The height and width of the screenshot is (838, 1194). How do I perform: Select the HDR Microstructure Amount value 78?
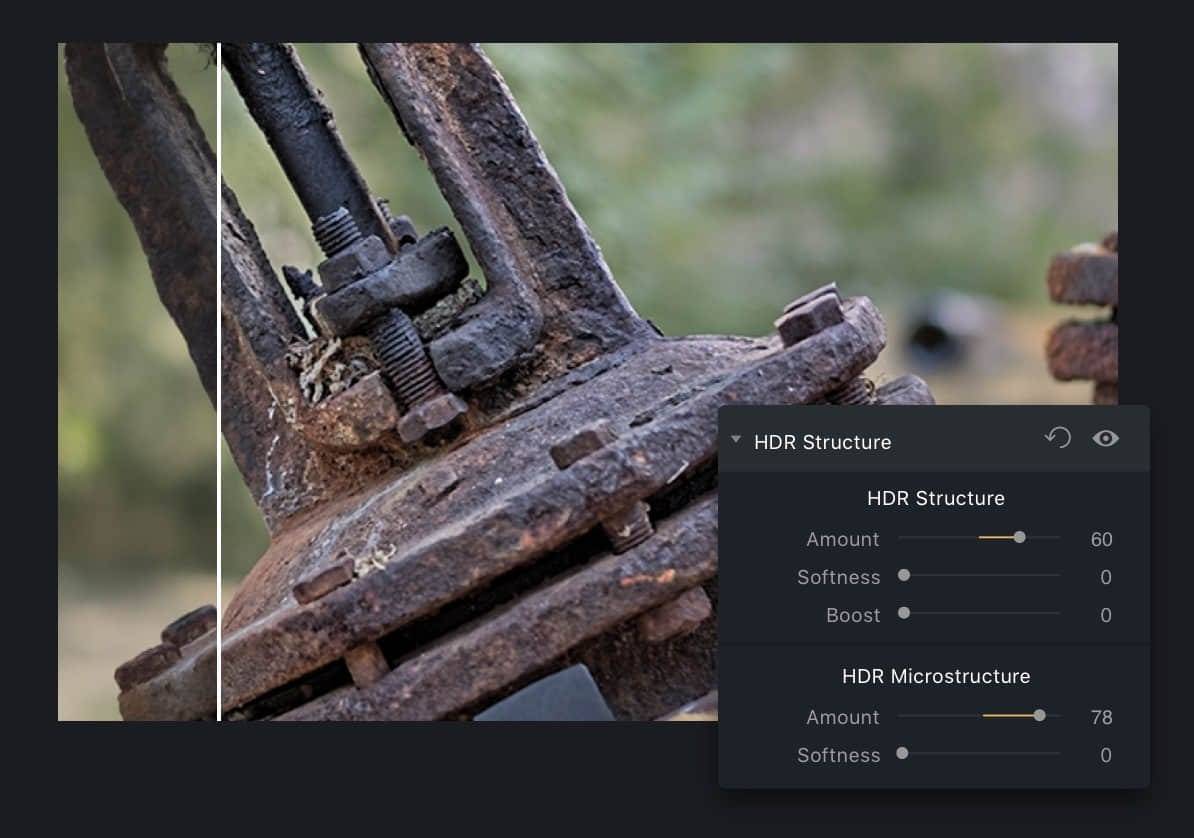(x=1101, y=718)
